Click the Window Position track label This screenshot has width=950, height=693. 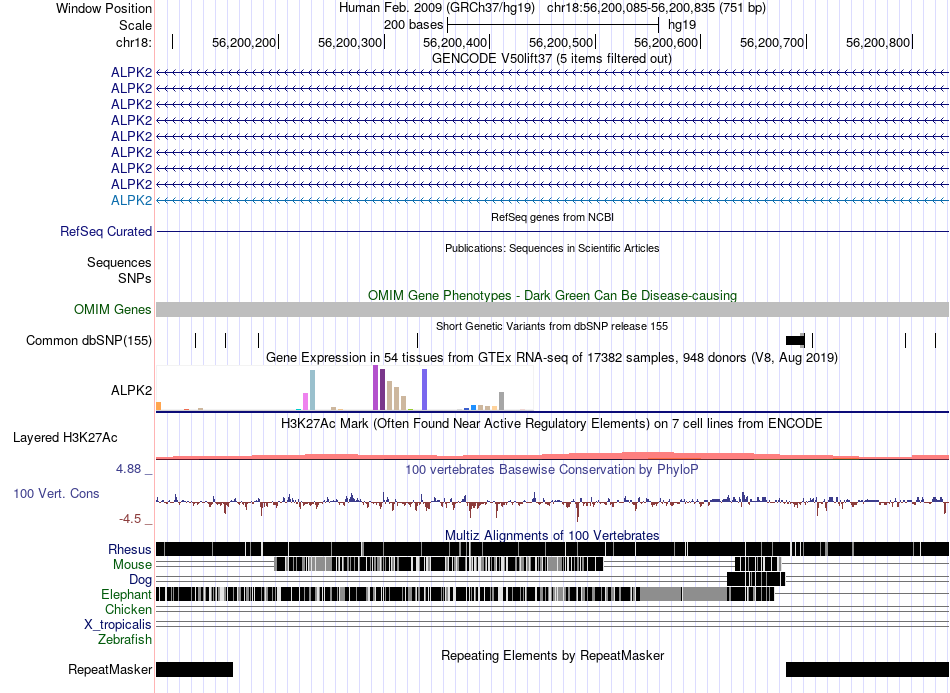pos(104,8)
